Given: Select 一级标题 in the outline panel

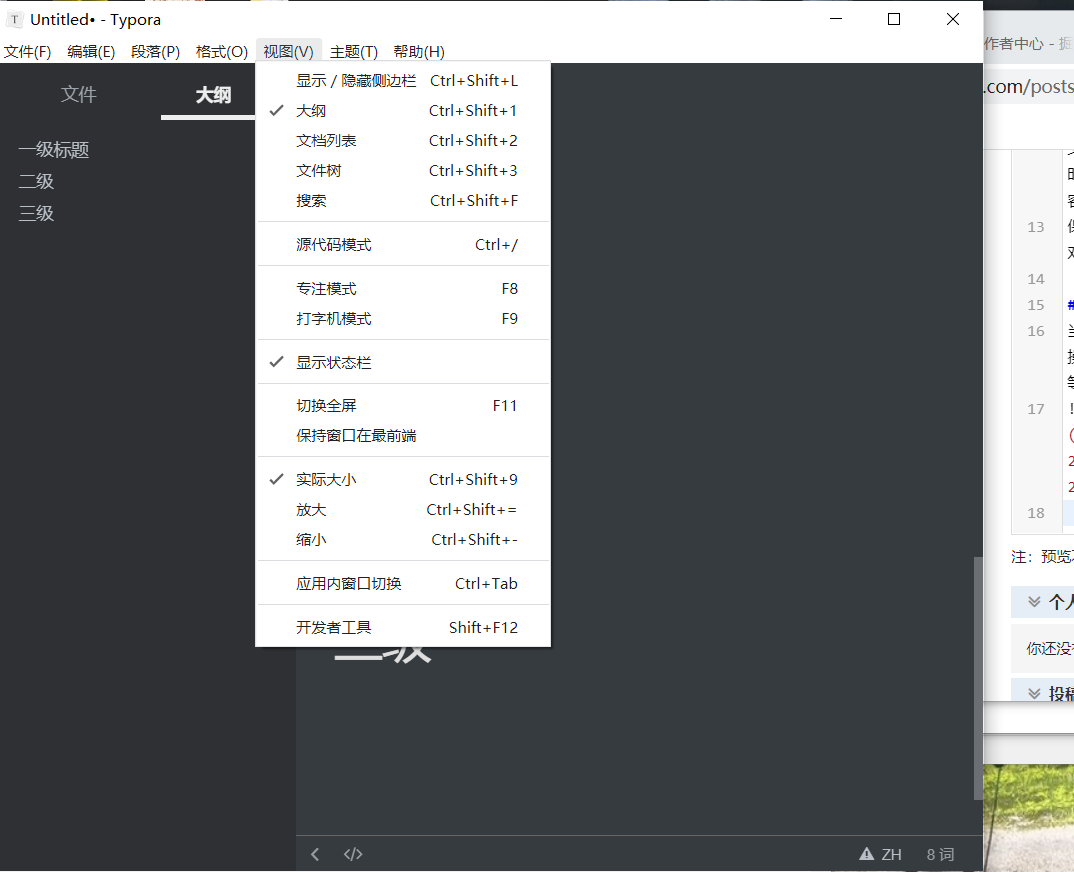Looking at the screenshot, I should [55, 149].
